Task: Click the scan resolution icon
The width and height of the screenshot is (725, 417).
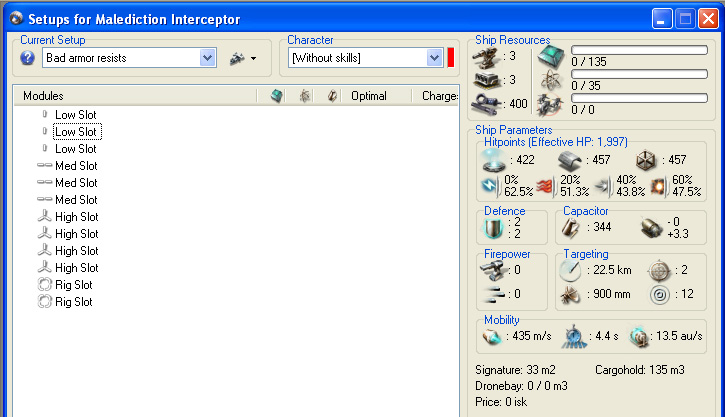Action: coord(570,295)
